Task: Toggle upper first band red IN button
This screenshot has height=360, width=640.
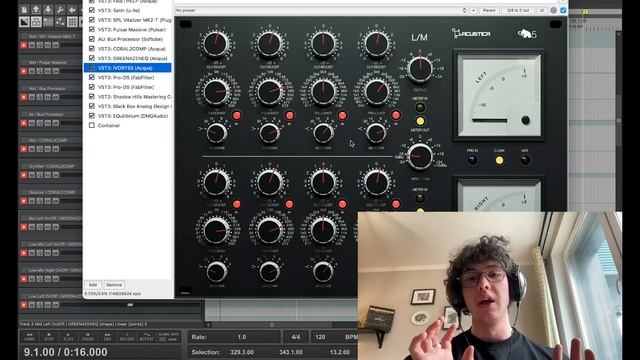Action: coord(236,116)
